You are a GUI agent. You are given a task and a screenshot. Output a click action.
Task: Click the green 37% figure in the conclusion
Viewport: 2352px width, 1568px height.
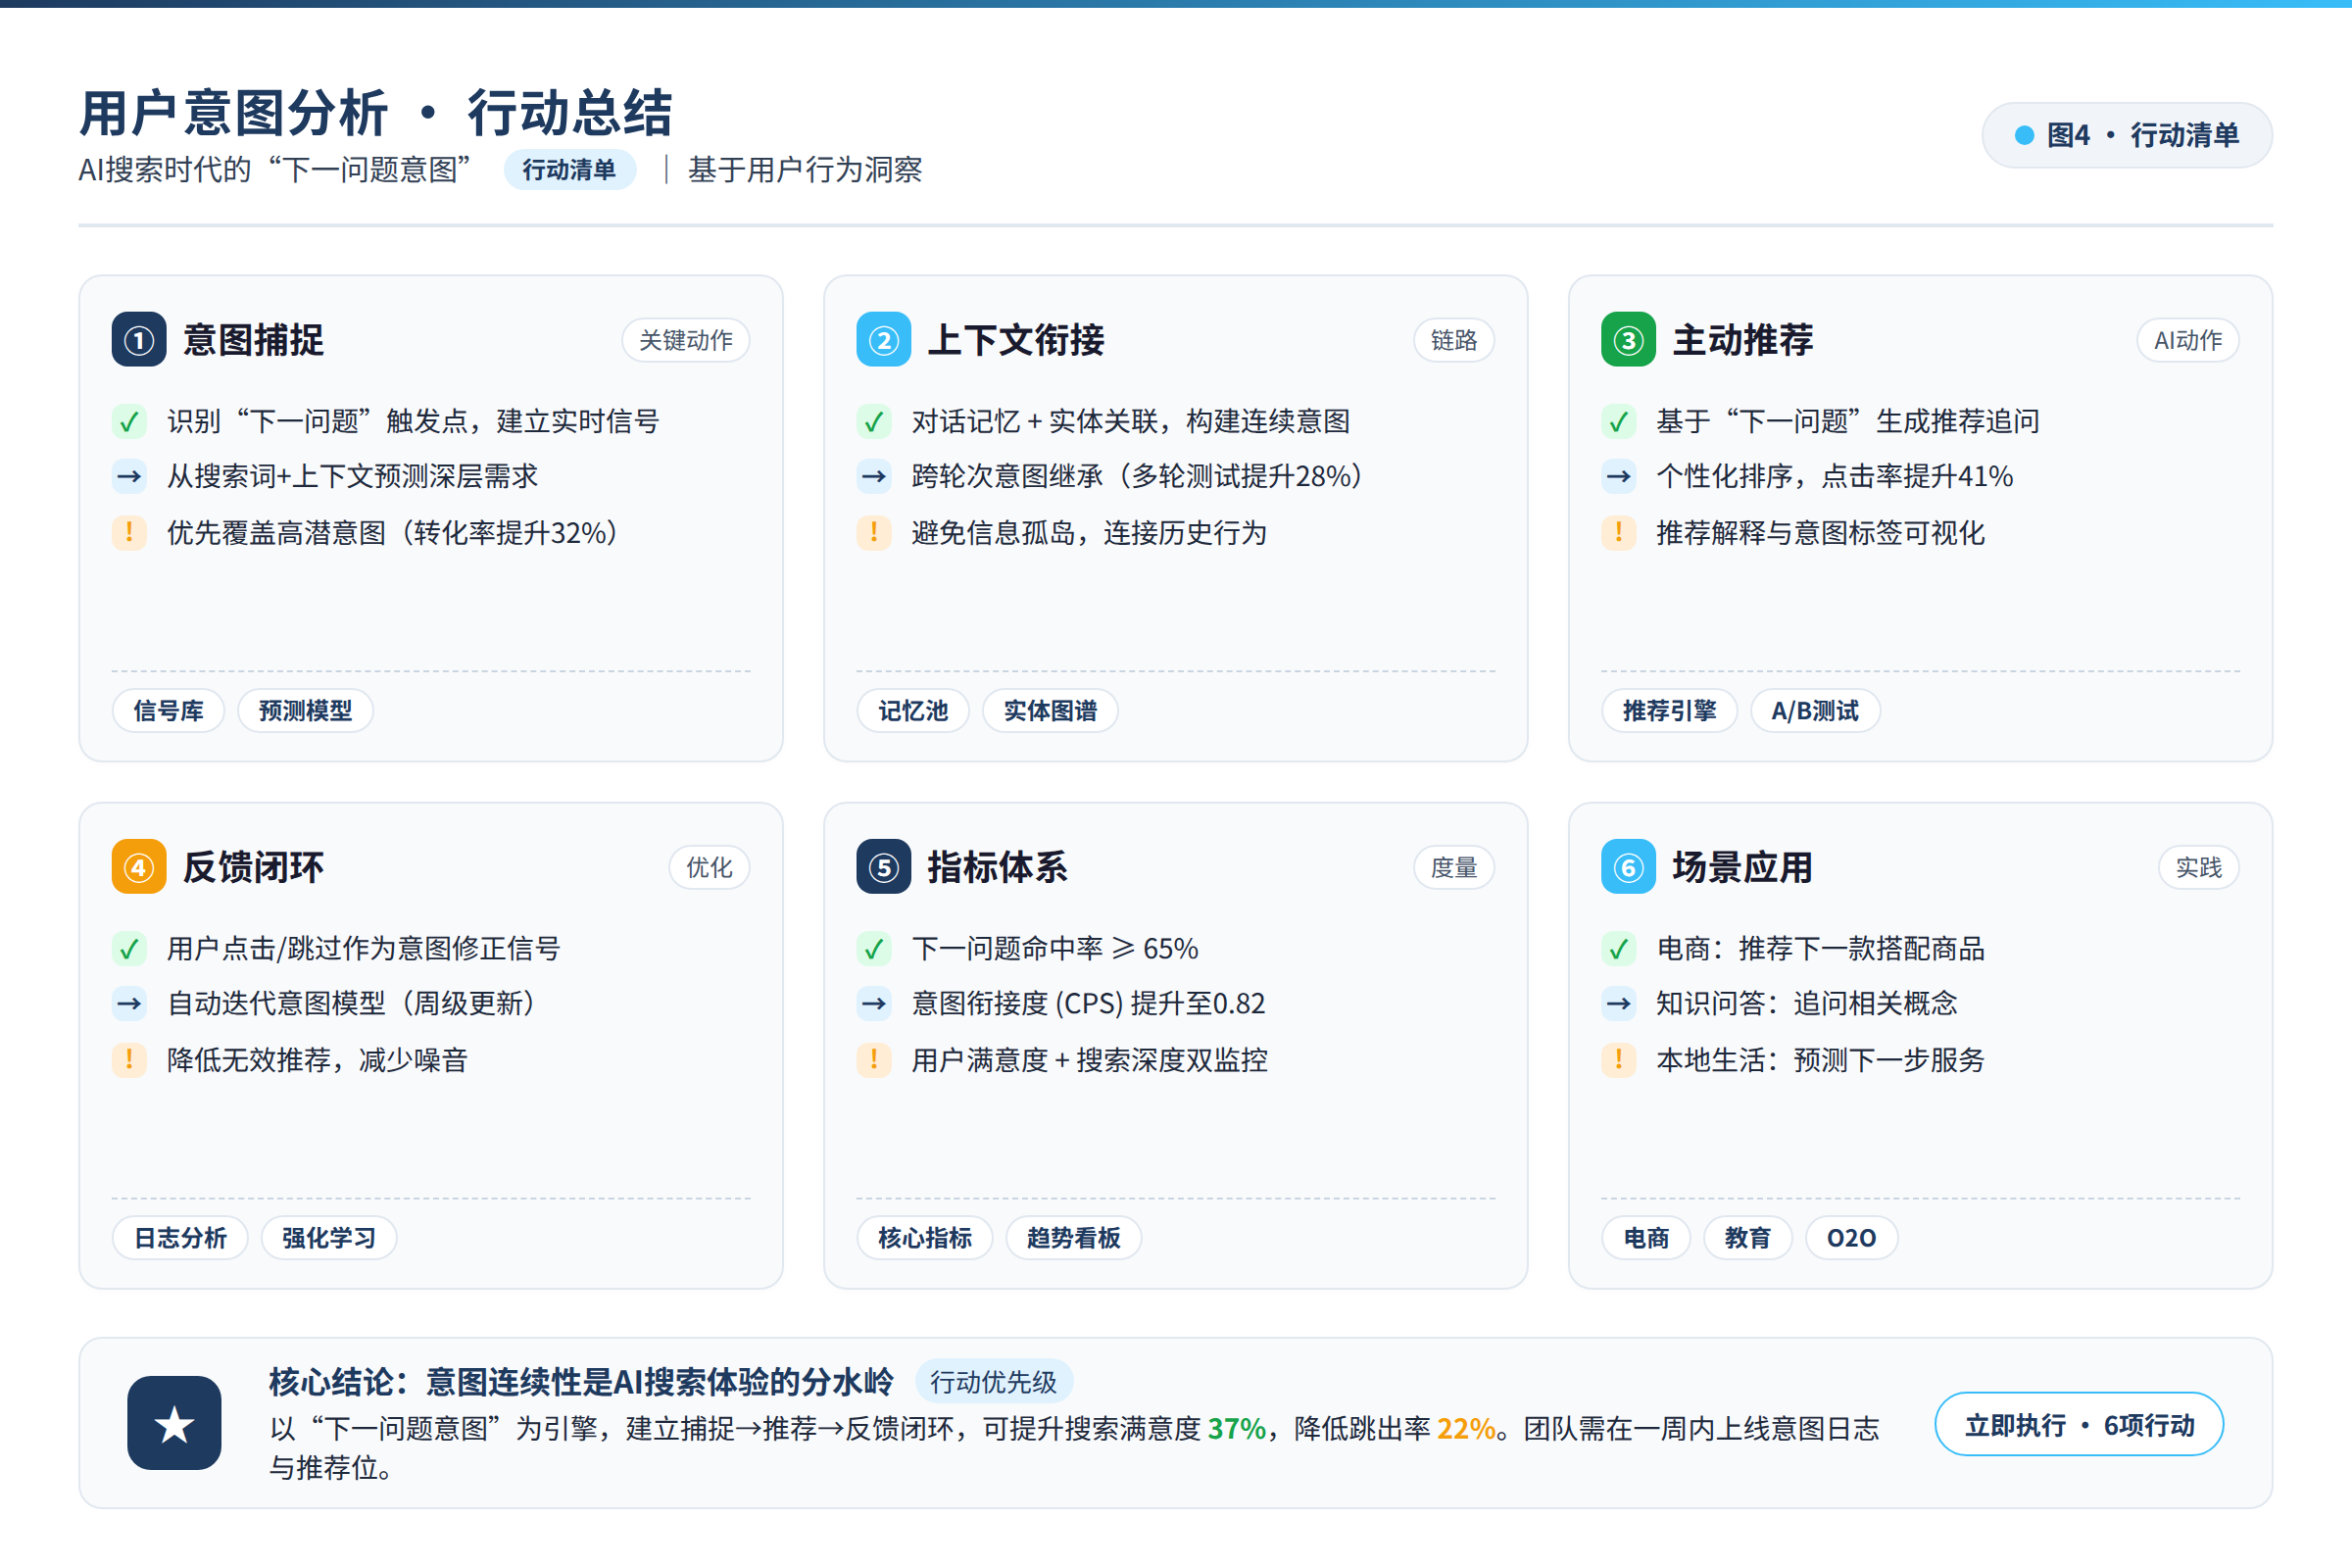(x=1236, y=1428)
